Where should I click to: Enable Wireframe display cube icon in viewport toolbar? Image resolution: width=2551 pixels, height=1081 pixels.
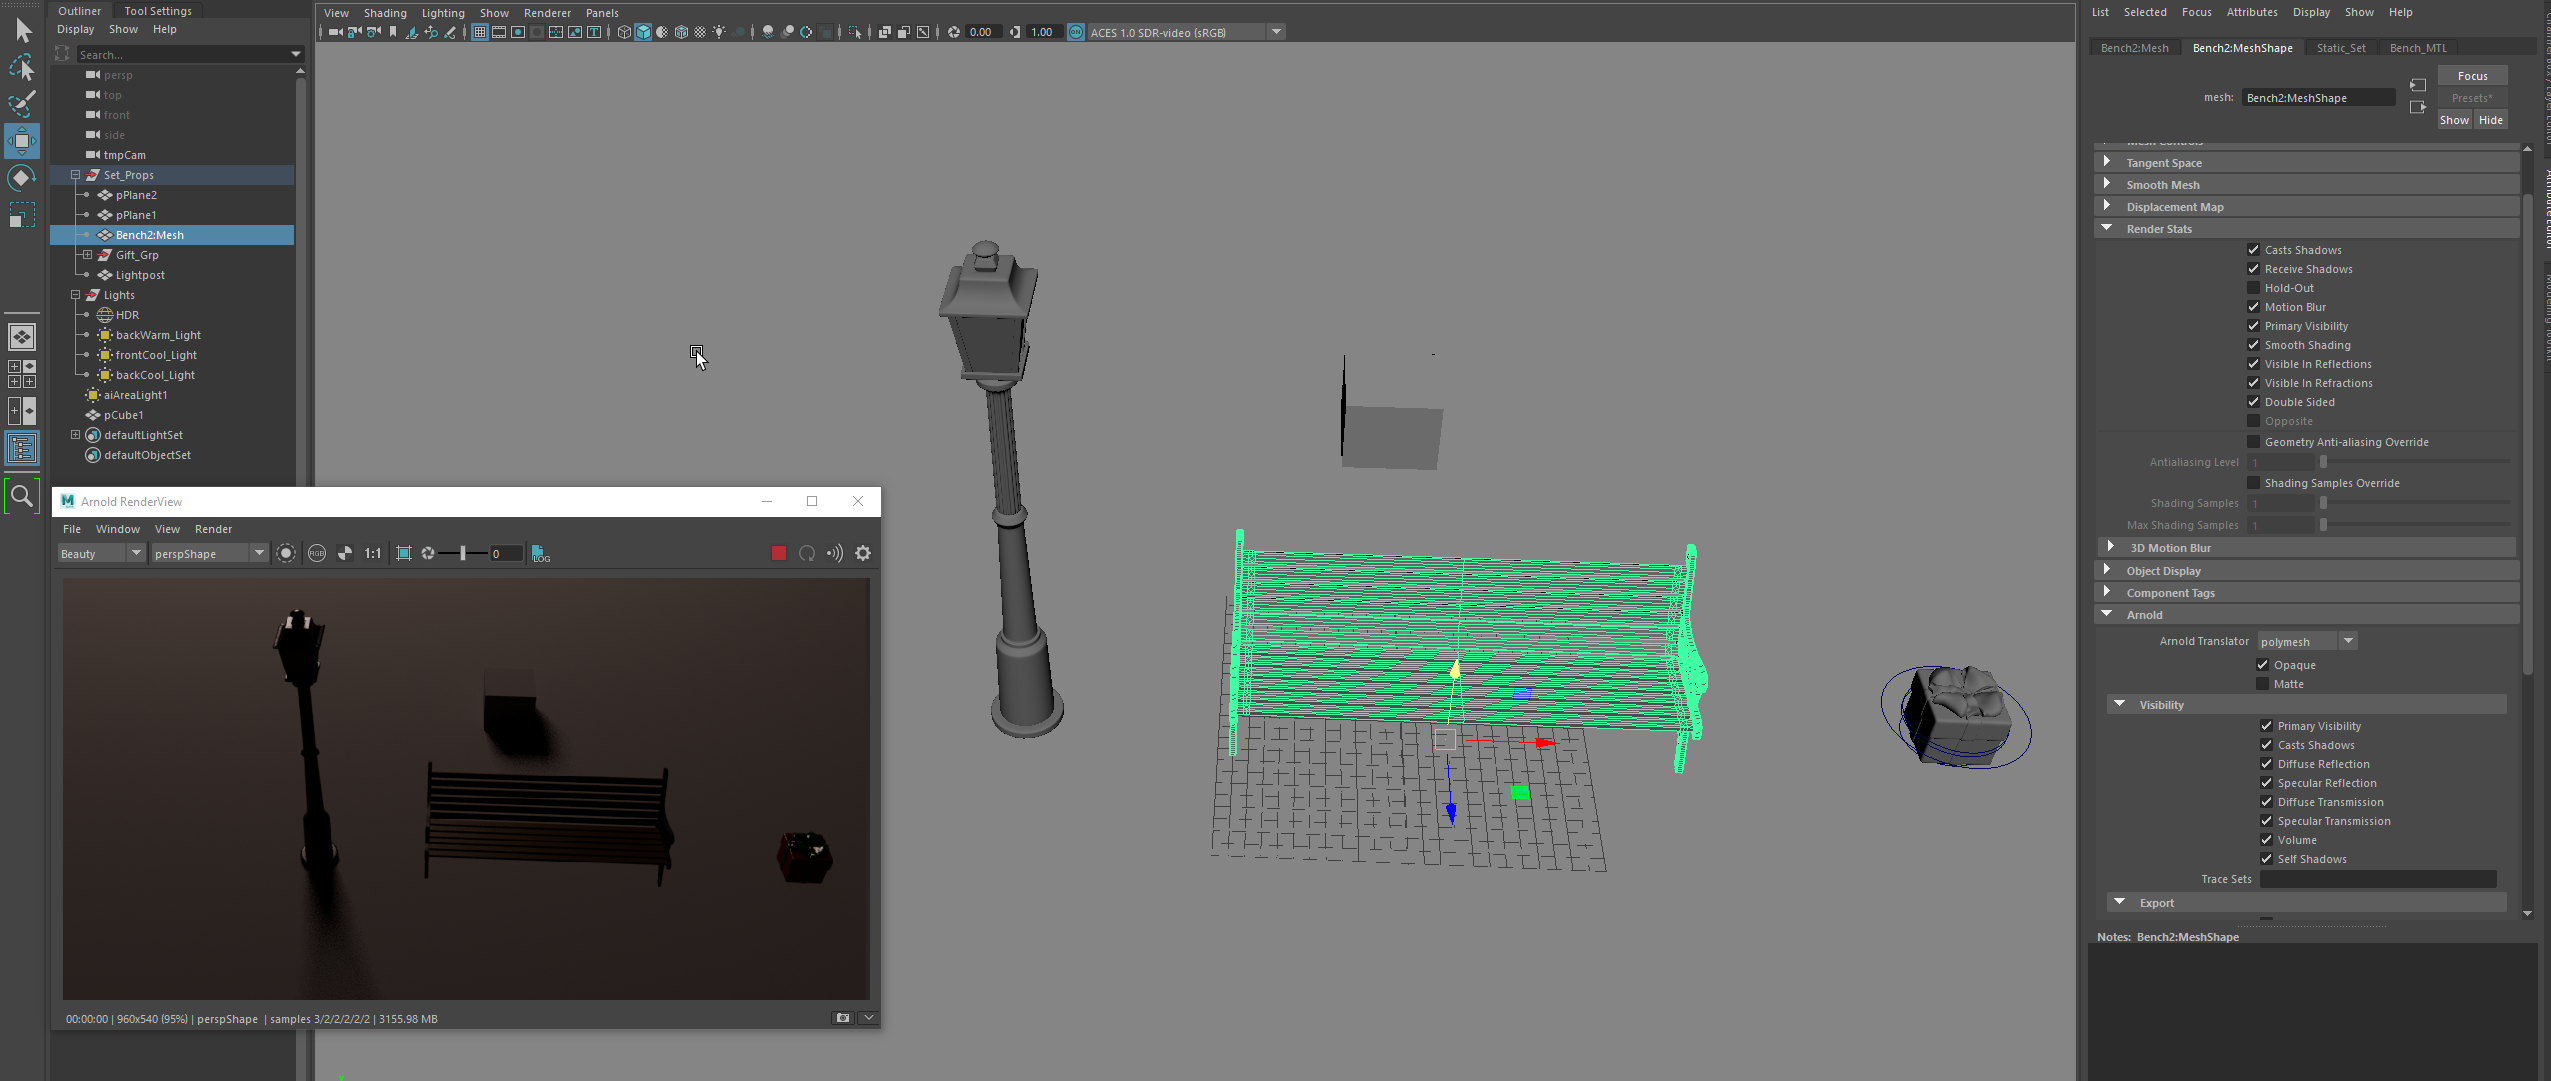click(624, 32)
